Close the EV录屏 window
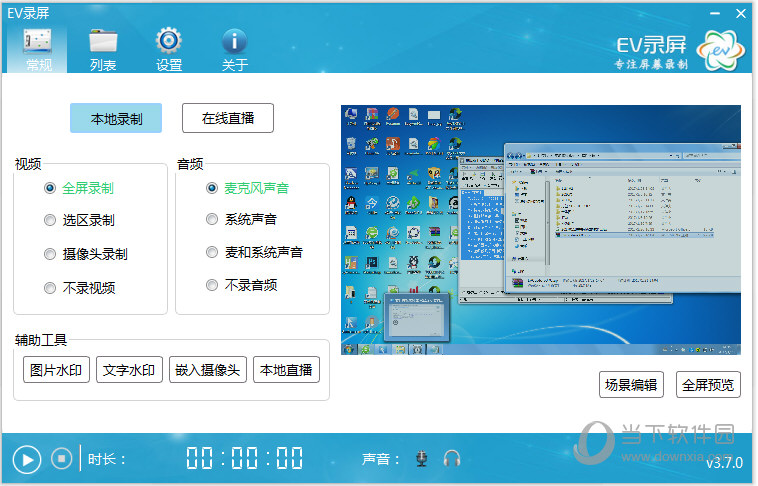Screen dimensions: 758x486 tap(741, 14)
